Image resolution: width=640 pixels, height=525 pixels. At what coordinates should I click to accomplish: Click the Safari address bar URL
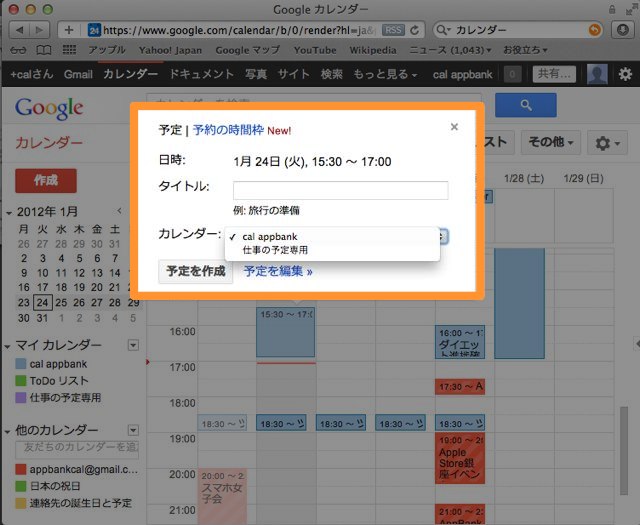coord(238,30)
